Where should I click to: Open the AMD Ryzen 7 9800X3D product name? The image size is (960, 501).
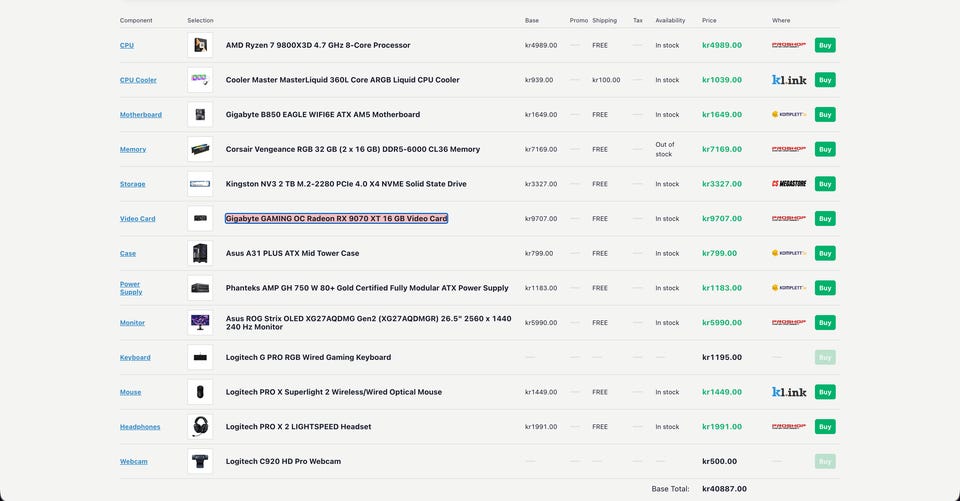point(318,45)
